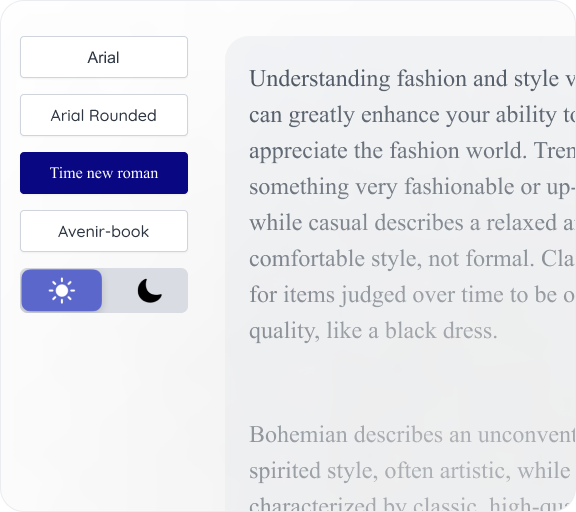Switch to light mode sun icon
The height and width of the screenshot is (512, 576).
pyautogui.click(x=62, y=290)
